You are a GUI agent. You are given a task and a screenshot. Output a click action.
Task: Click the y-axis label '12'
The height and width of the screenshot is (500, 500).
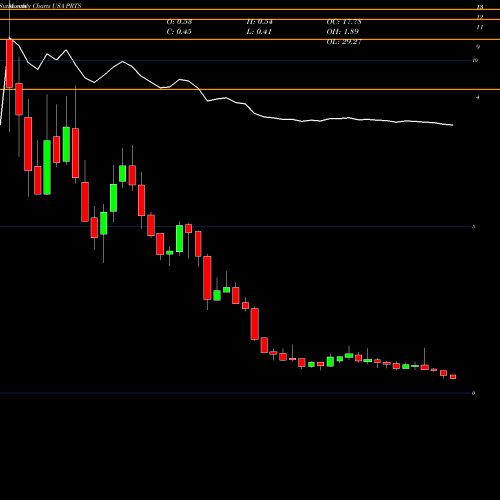coord(480,17)
